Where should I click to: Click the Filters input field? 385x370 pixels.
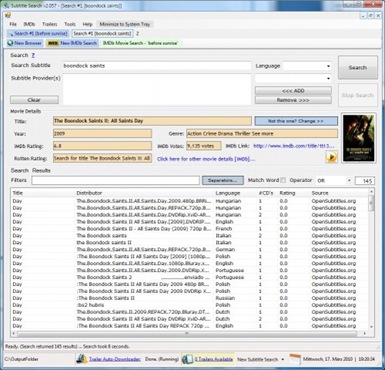tap(116, 180)
